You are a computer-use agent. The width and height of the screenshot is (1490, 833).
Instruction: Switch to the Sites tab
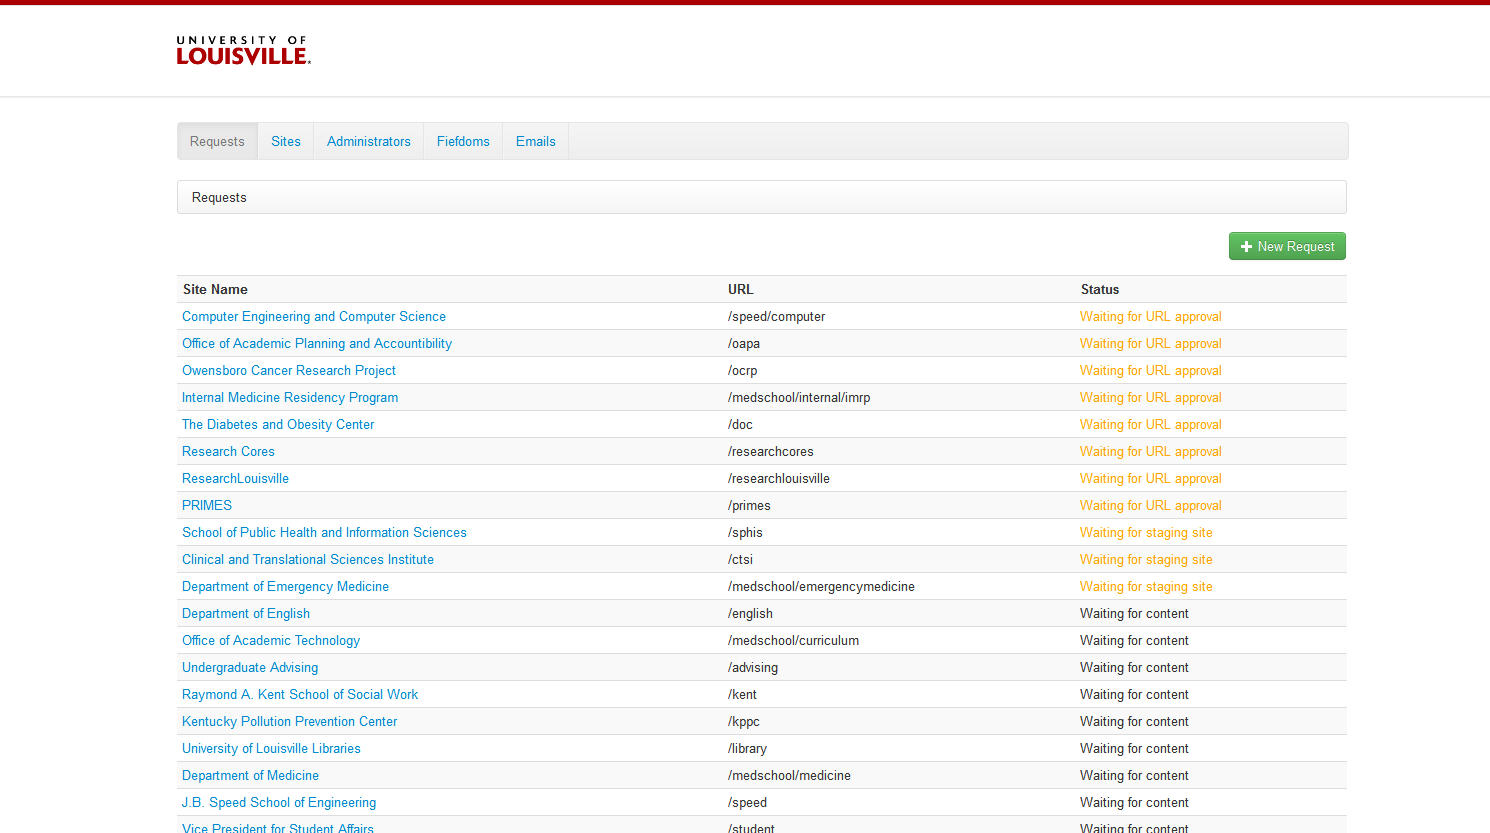click(285, 141)
